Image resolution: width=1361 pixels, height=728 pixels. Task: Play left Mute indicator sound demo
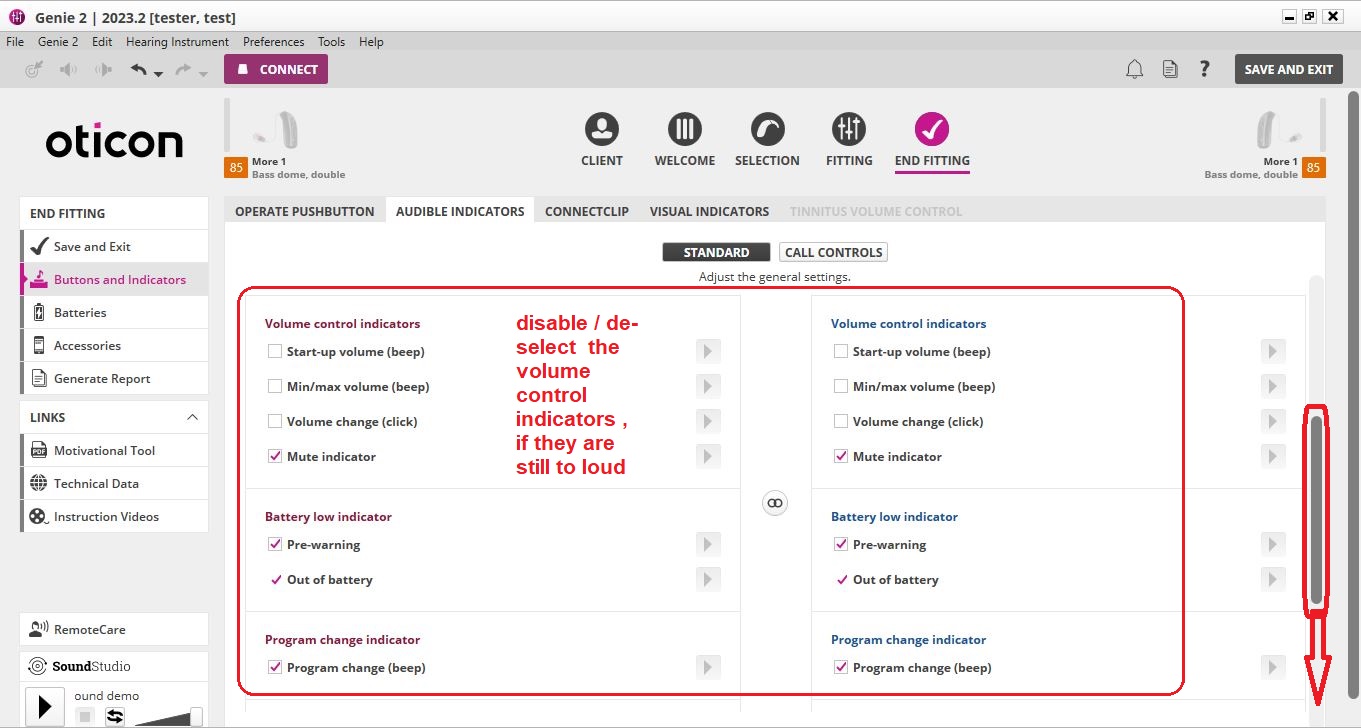click(708, 456)
